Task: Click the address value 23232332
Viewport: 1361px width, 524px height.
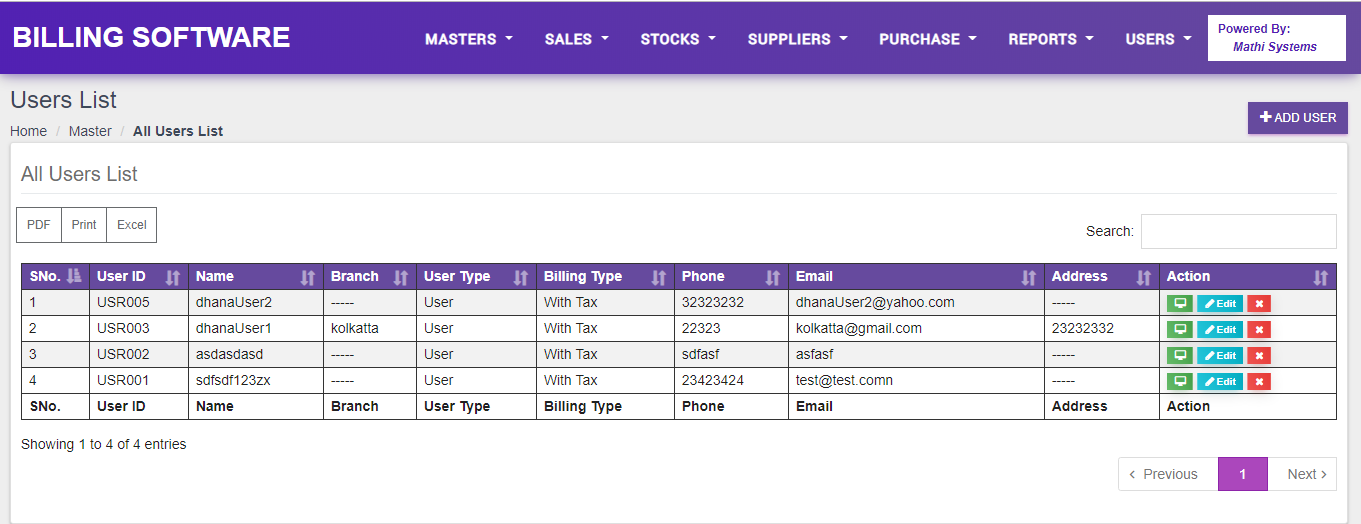Action: click(x=1083, y=328)
